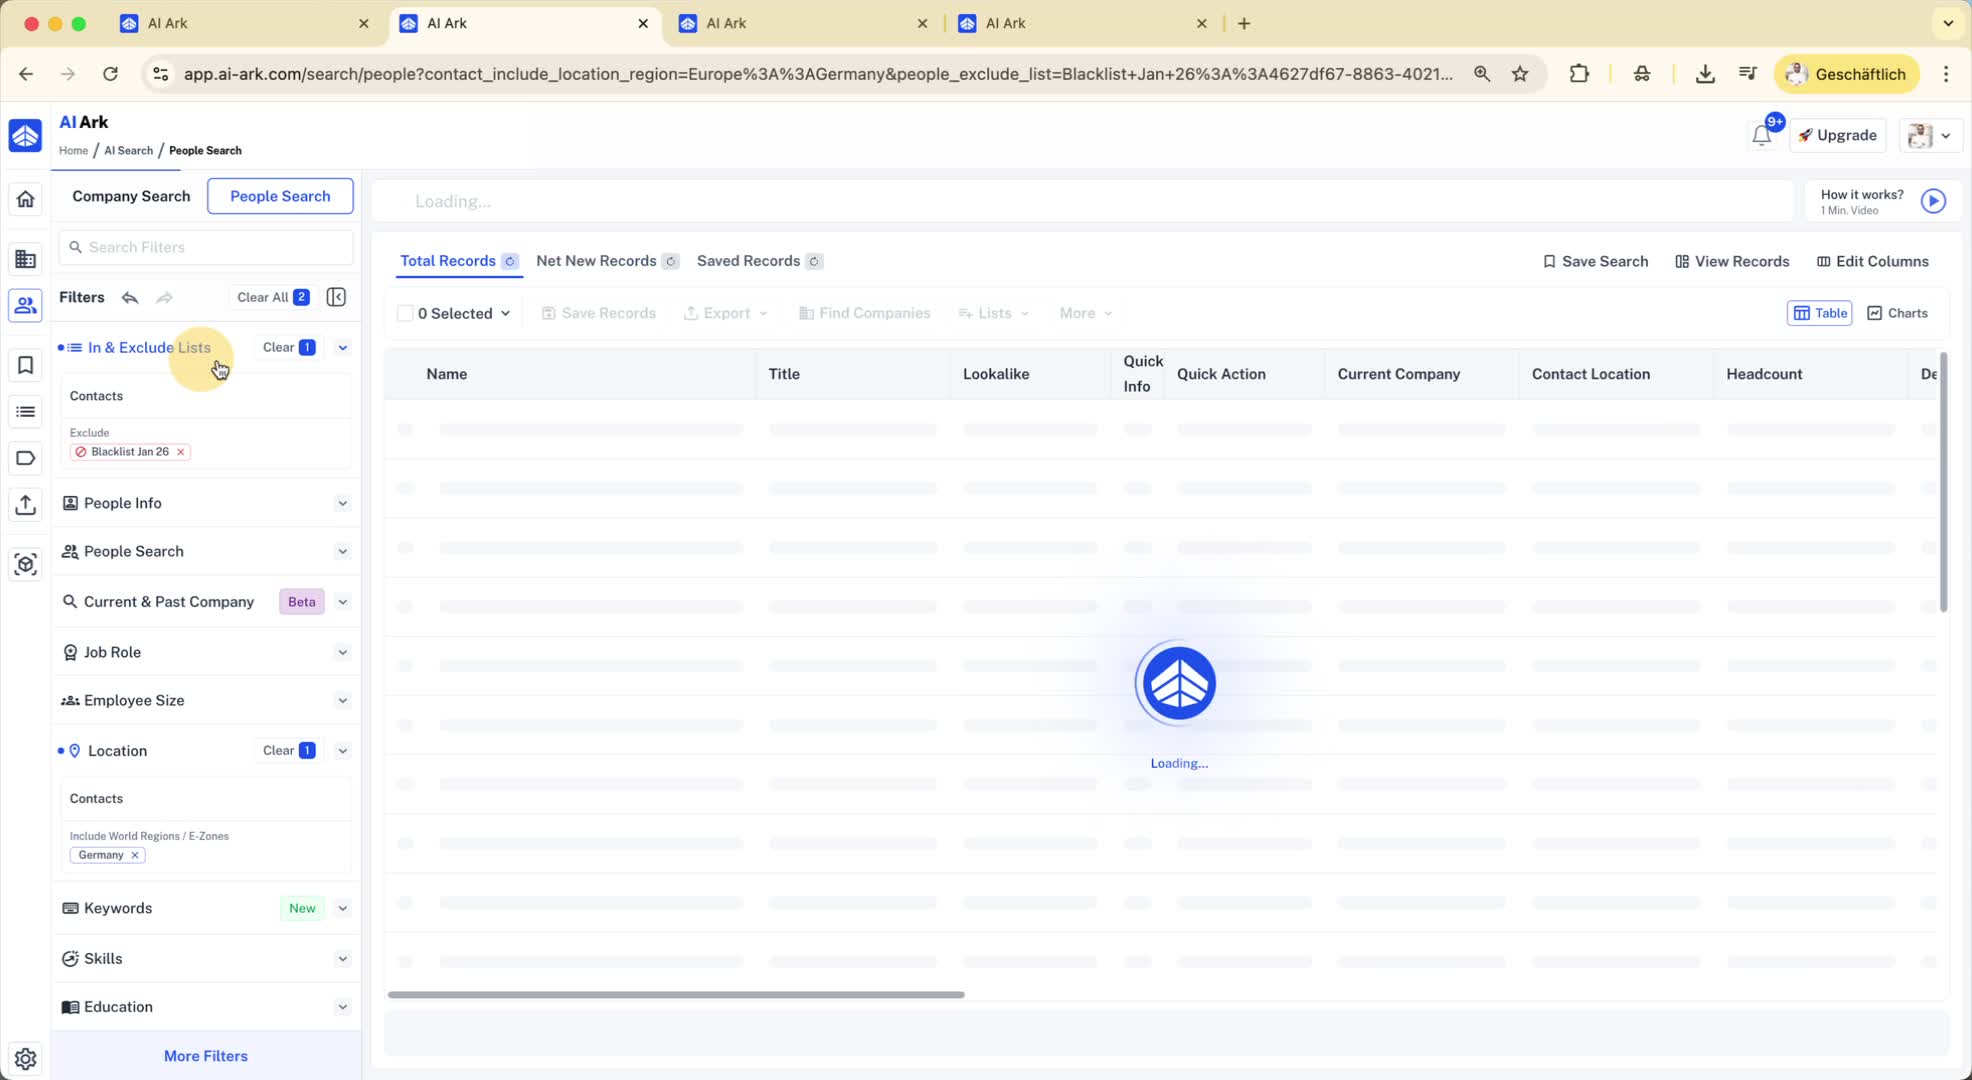Remove the Germany location filter tag

(135, 855)
